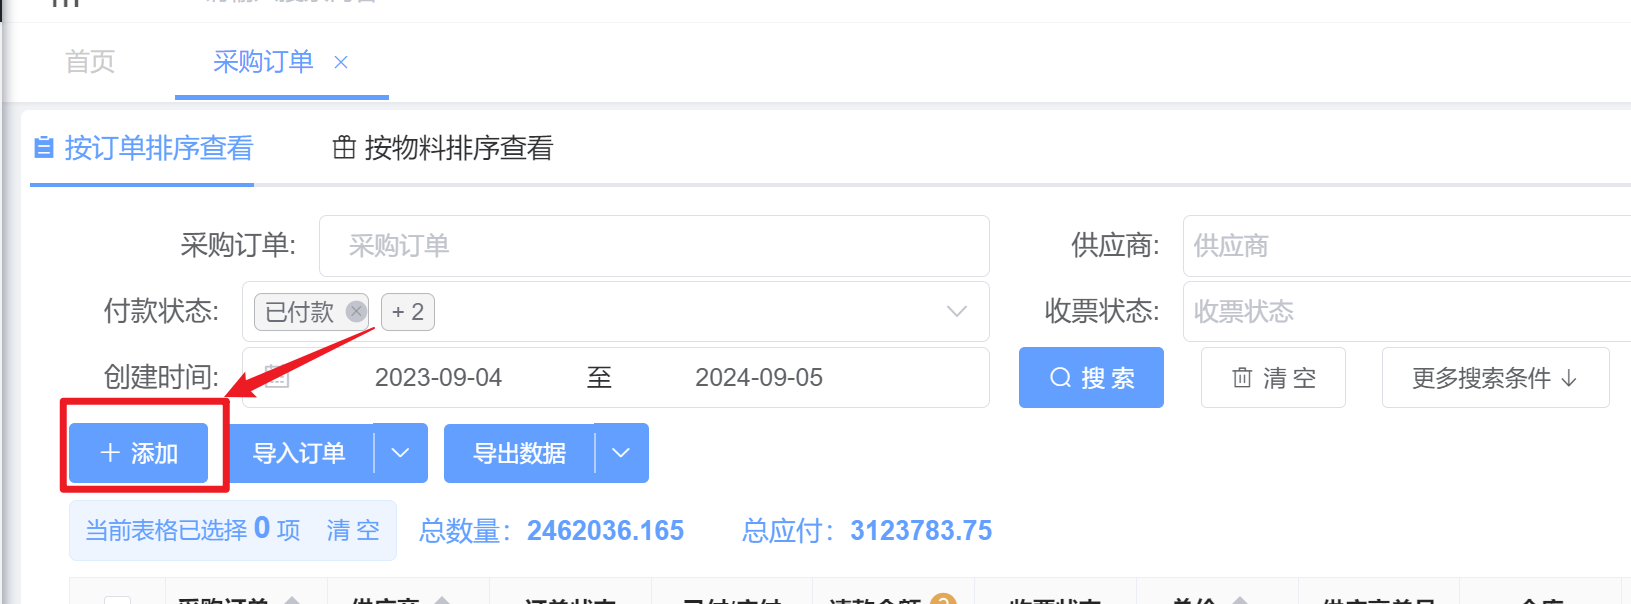This screenshot has height=604, width=1631.
Task: Click the 添加 button to add an order
Action: (139, 453)
